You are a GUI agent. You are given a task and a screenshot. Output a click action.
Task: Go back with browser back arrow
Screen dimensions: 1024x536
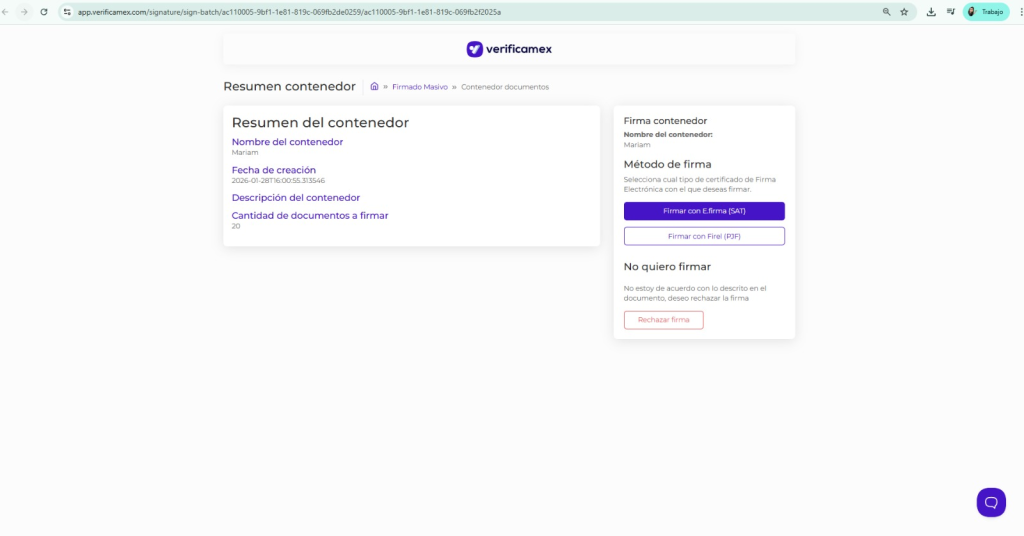(8, 12)
